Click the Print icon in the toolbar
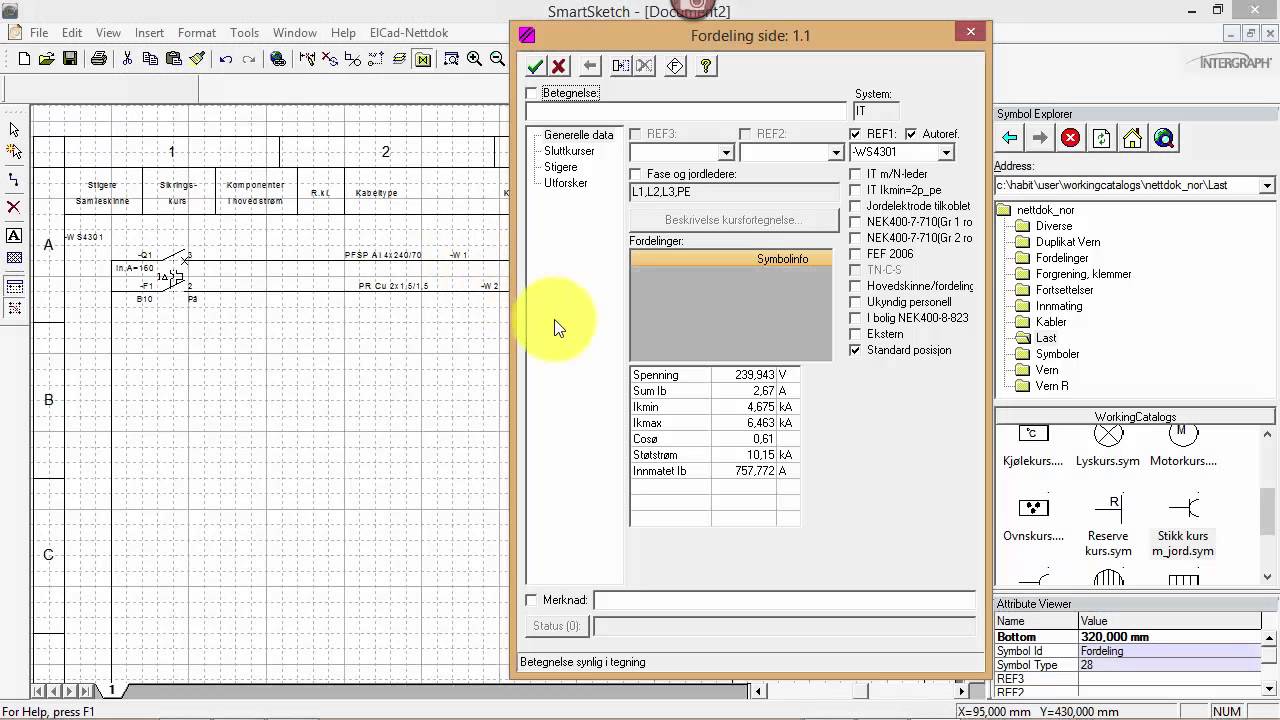The width and height of the screenshot is (1280, 720). 99,59
